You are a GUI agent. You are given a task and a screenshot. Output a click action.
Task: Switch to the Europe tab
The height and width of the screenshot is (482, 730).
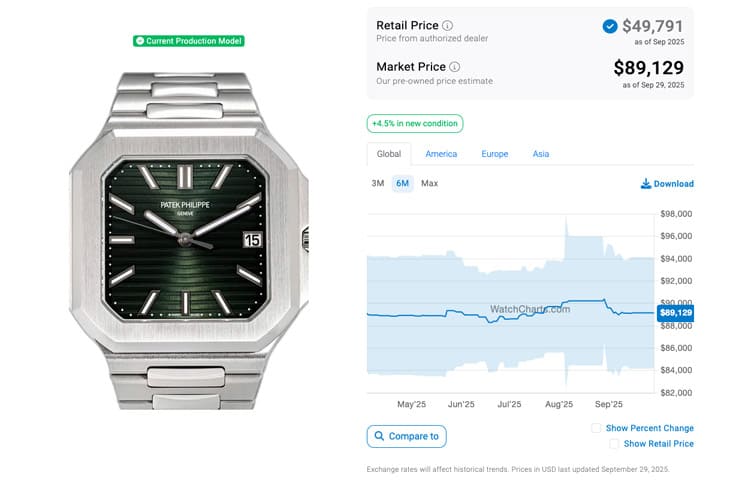494,154
